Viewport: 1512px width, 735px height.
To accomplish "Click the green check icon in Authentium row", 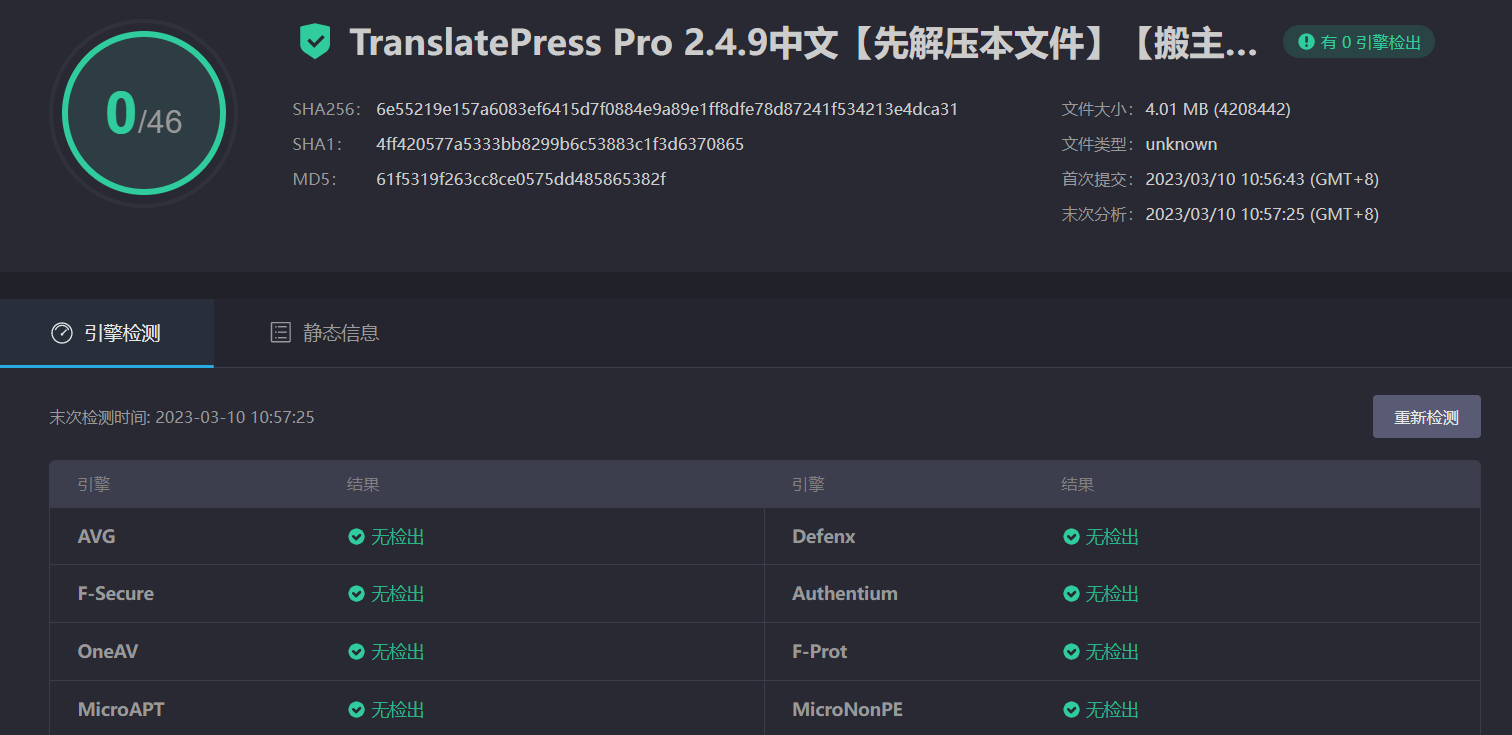I will pos(1071,594).
